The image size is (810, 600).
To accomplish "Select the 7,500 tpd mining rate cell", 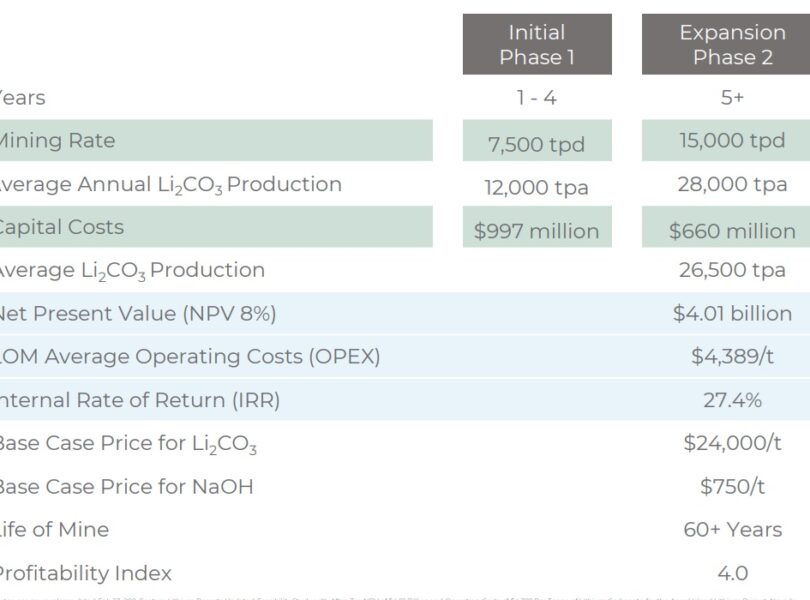I will point(537,142).
